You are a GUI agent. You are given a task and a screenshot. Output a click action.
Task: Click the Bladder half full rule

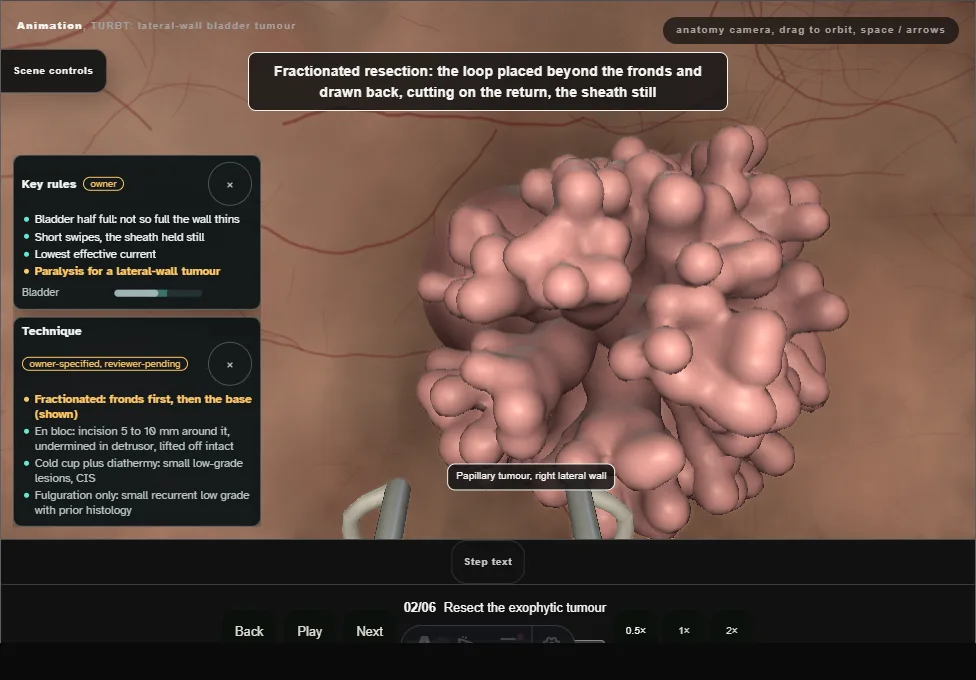137,219
